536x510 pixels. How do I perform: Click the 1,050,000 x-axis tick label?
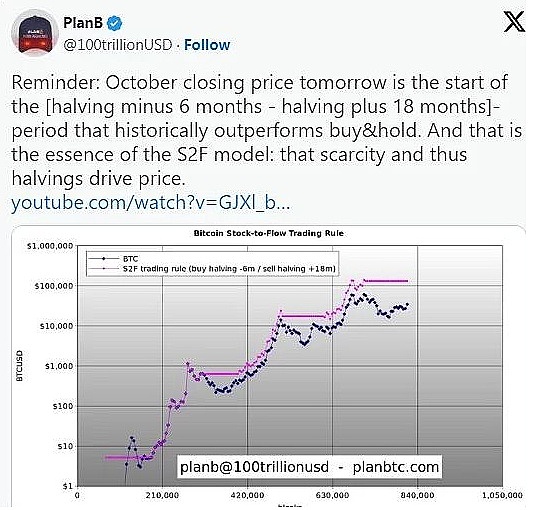(502, 495)
